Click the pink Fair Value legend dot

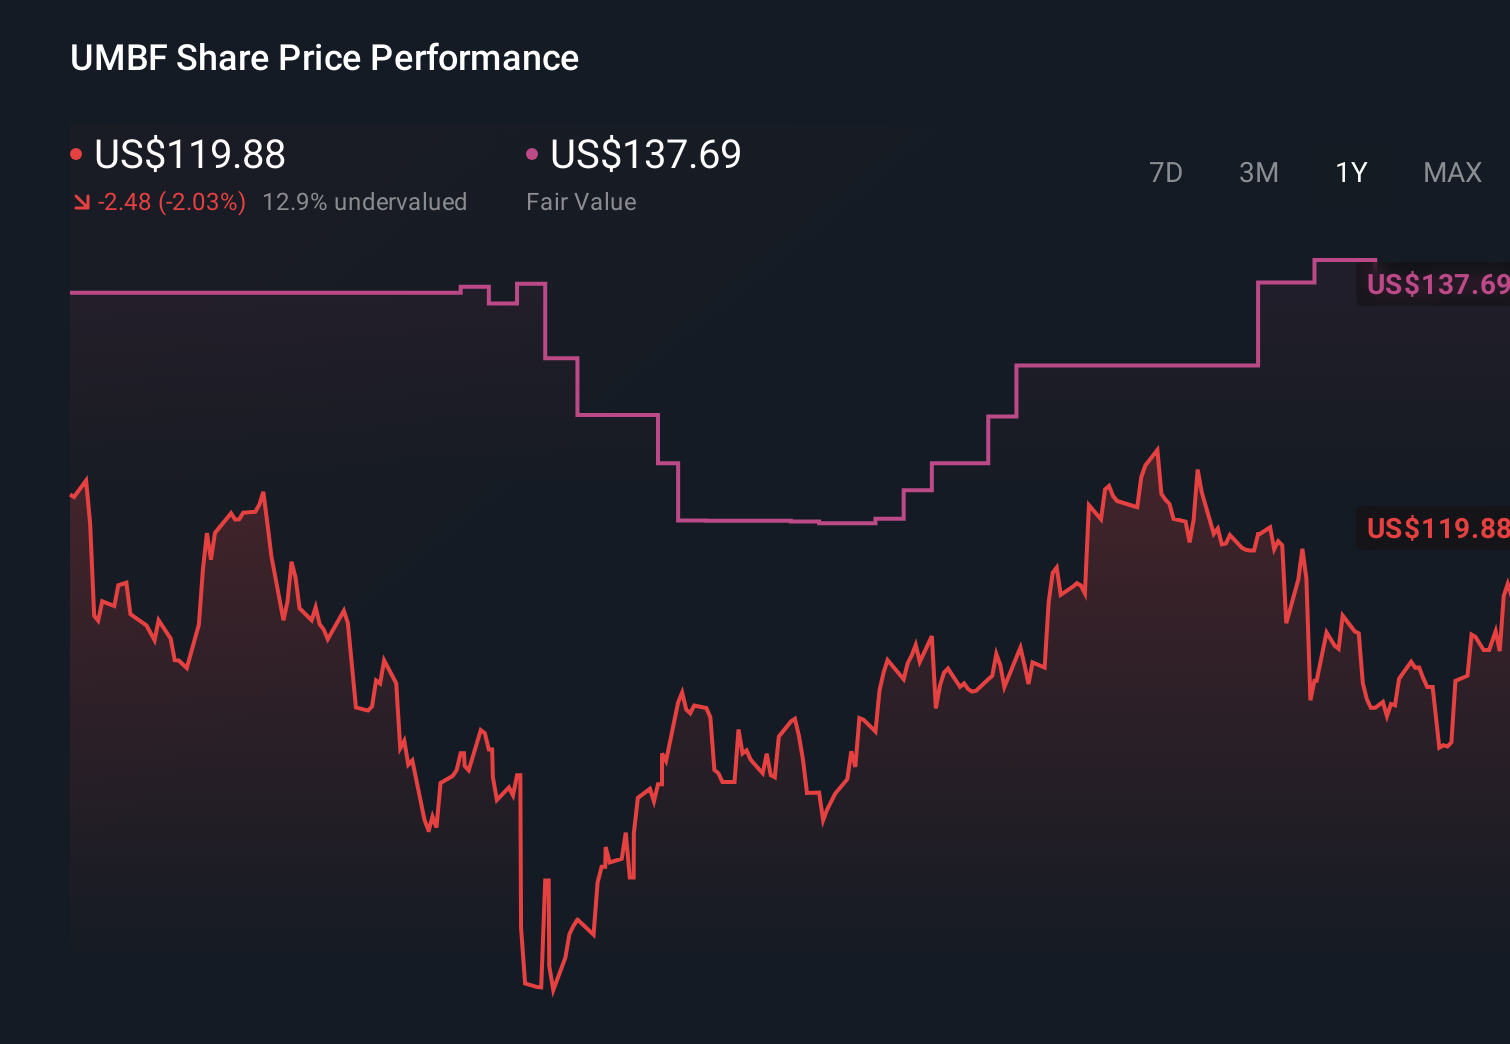tap(532, 153)
